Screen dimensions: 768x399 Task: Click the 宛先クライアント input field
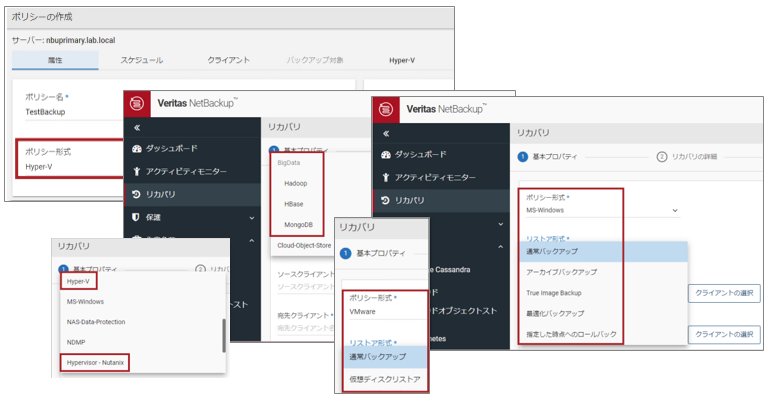[305, 328]
